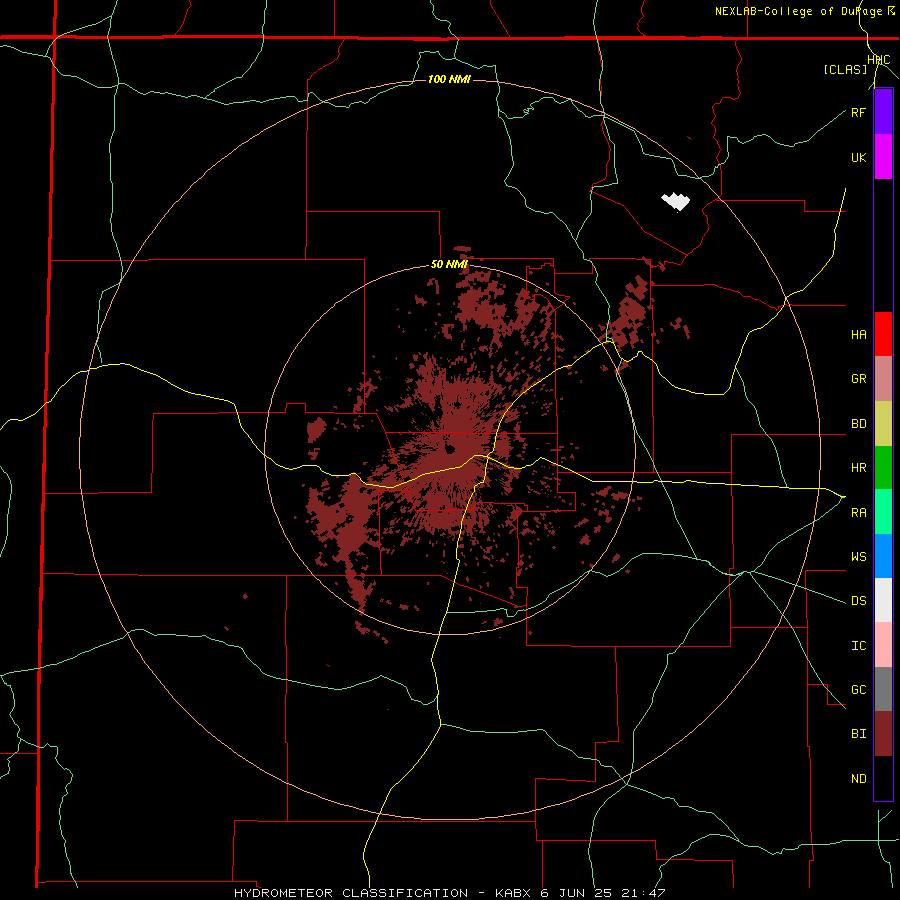Click the 50 NMI range ring label

[x=449, y=265]
